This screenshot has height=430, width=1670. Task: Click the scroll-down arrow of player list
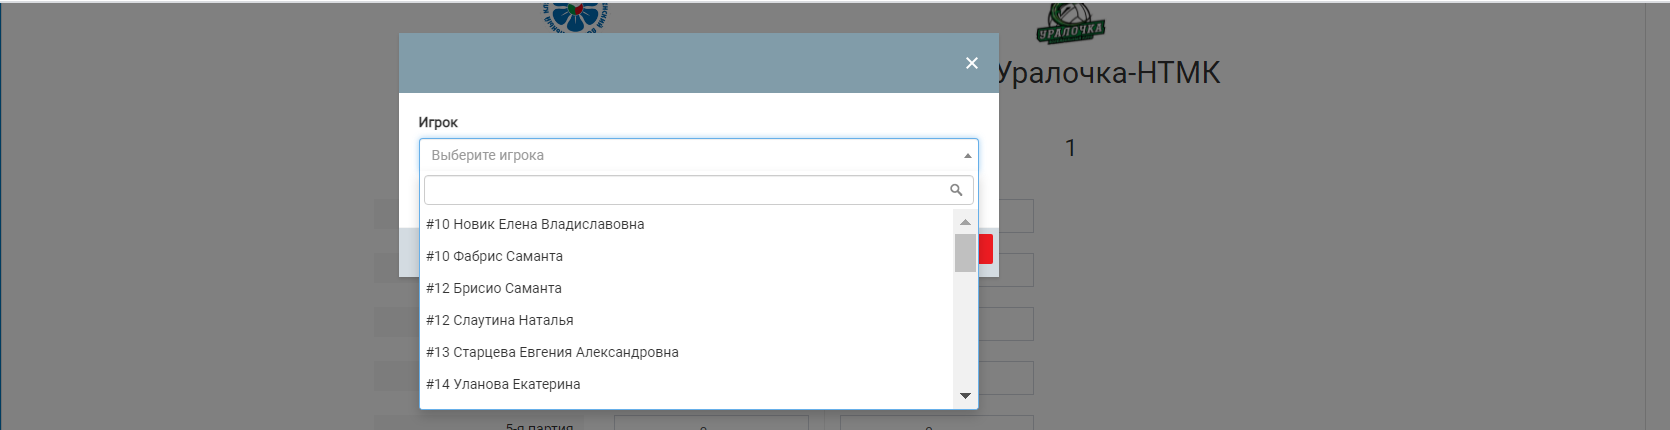(x=965, y=396)
